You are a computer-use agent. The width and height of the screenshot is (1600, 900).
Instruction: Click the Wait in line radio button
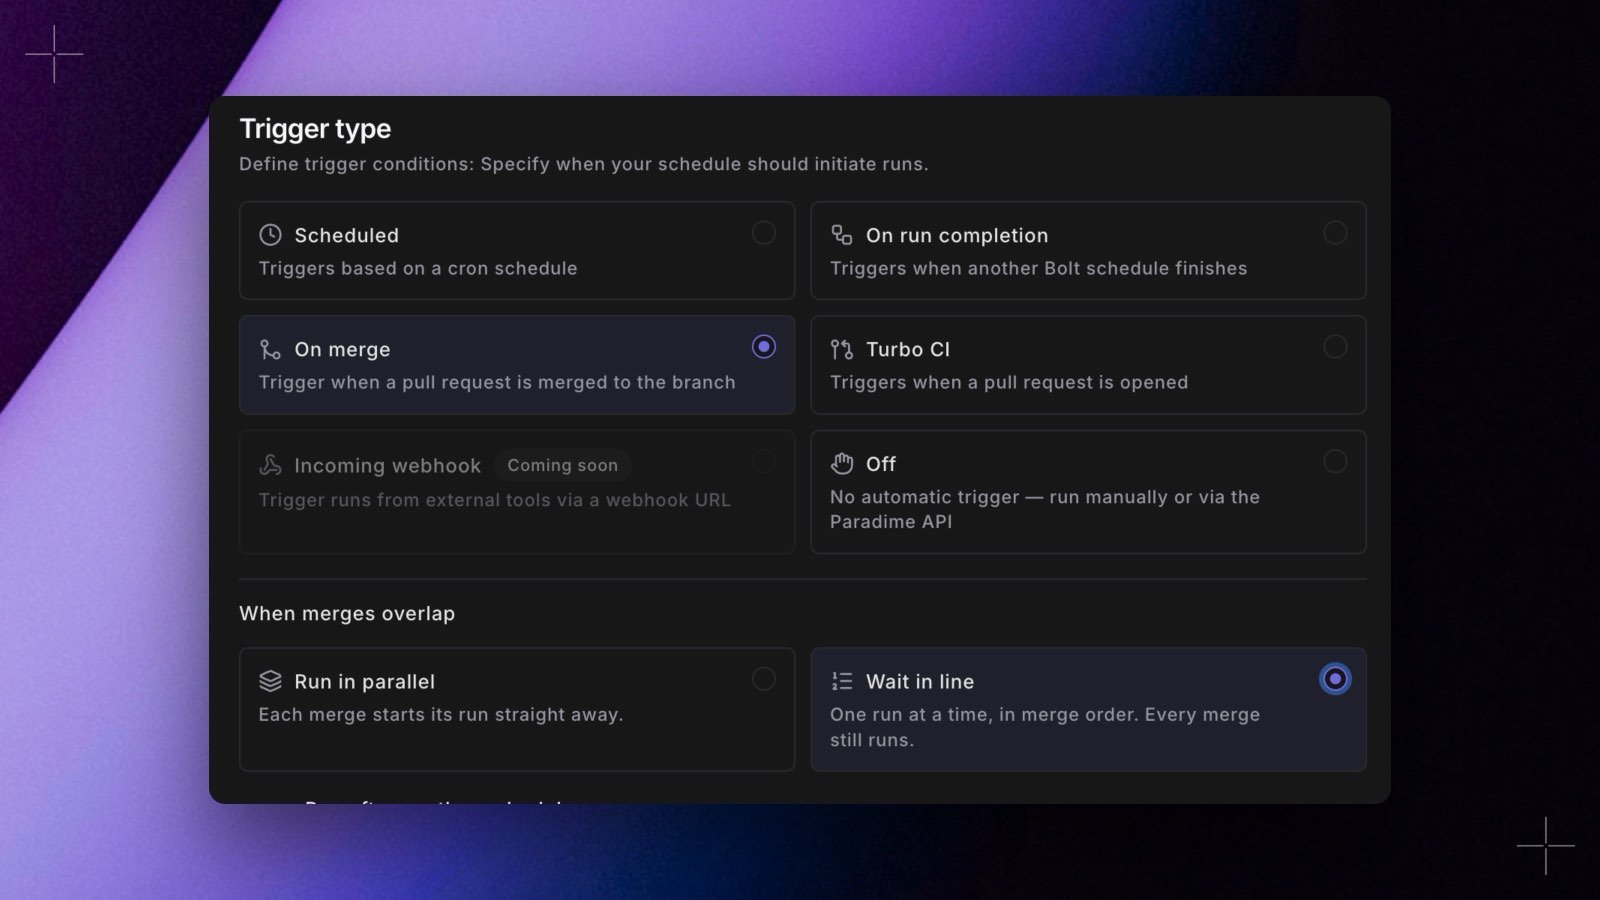coord(1335,678)
